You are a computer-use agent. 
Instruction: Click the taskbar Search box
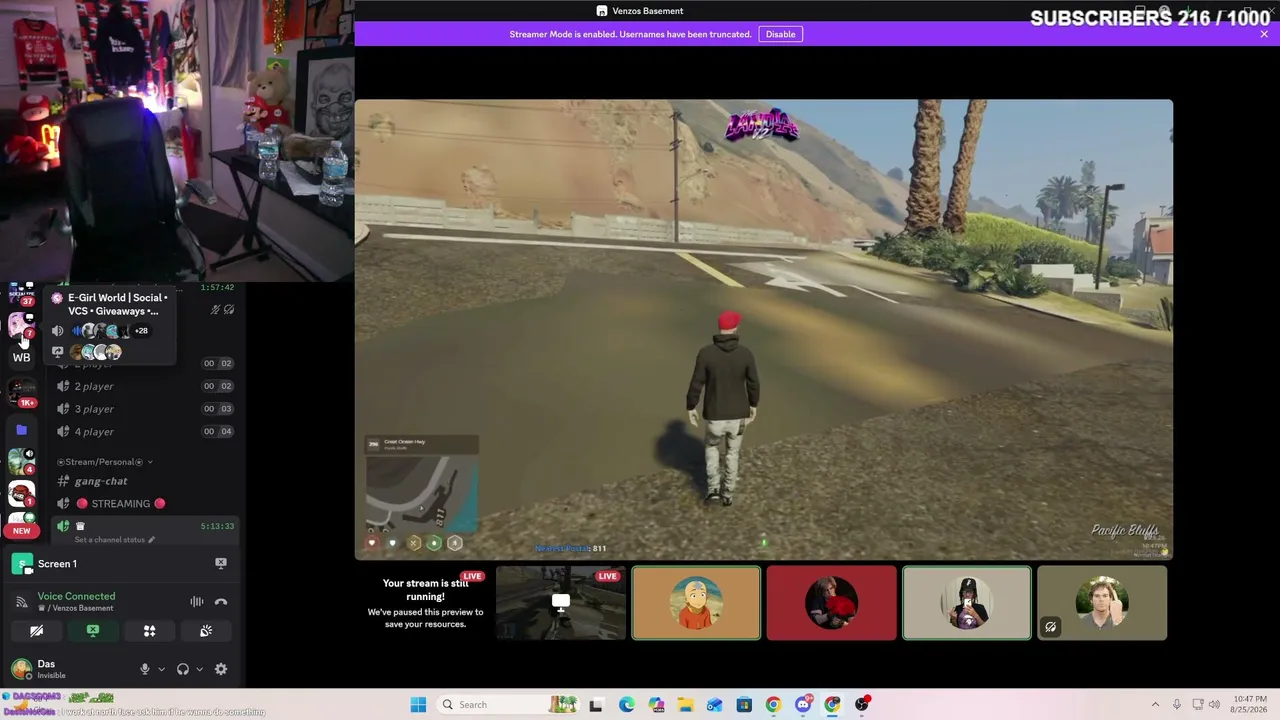click(508, 705)
